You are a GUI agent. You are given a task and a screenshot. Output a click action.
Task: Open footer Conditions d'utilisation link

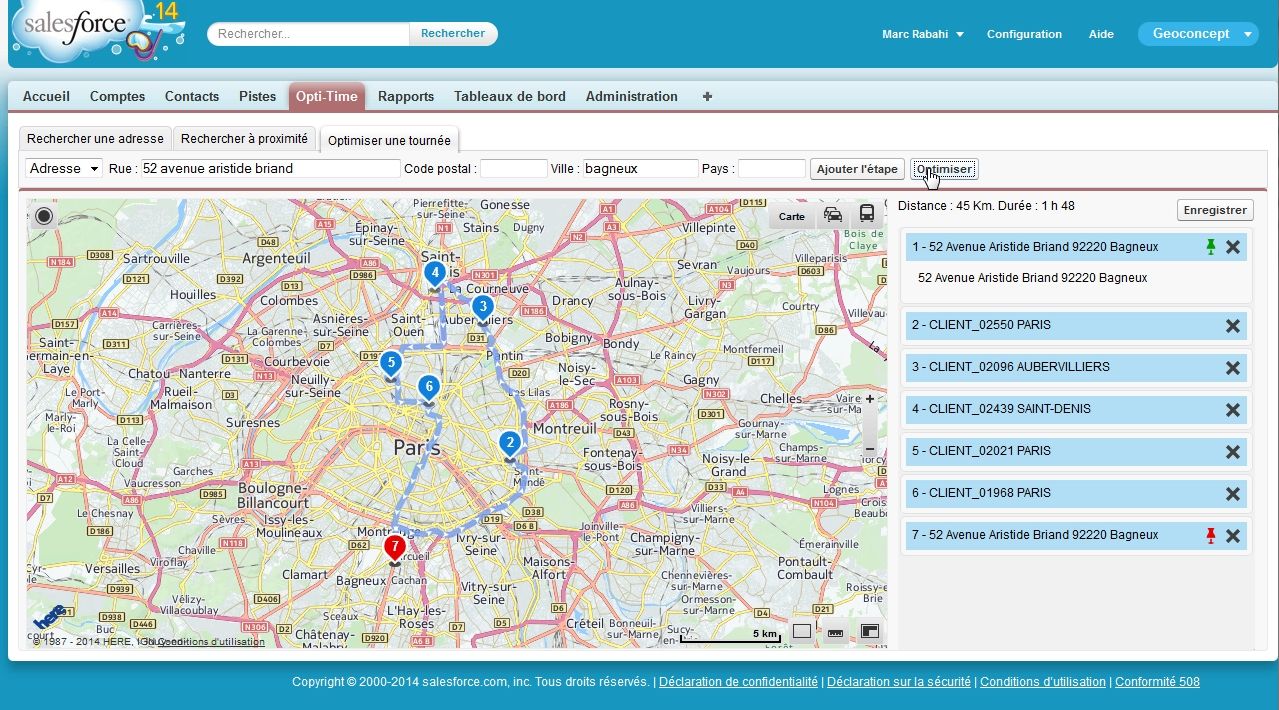pyautogui.click(x=1043, y=682)
